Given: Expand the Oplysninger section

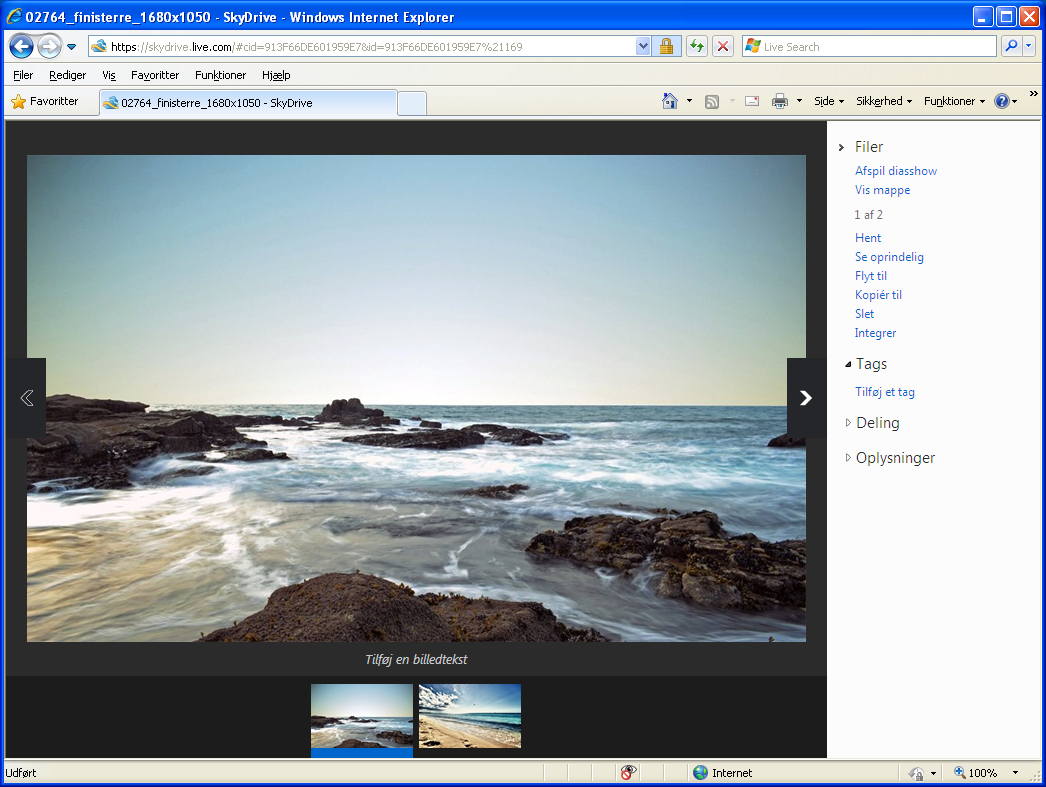Looking at the screenshot, I should pos(895,458).
